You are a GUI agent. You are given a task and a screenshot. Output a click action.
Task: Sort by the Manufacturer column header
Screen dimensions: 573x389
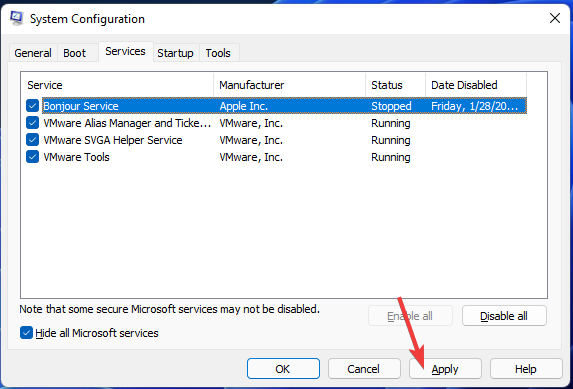tap(289, 85)
